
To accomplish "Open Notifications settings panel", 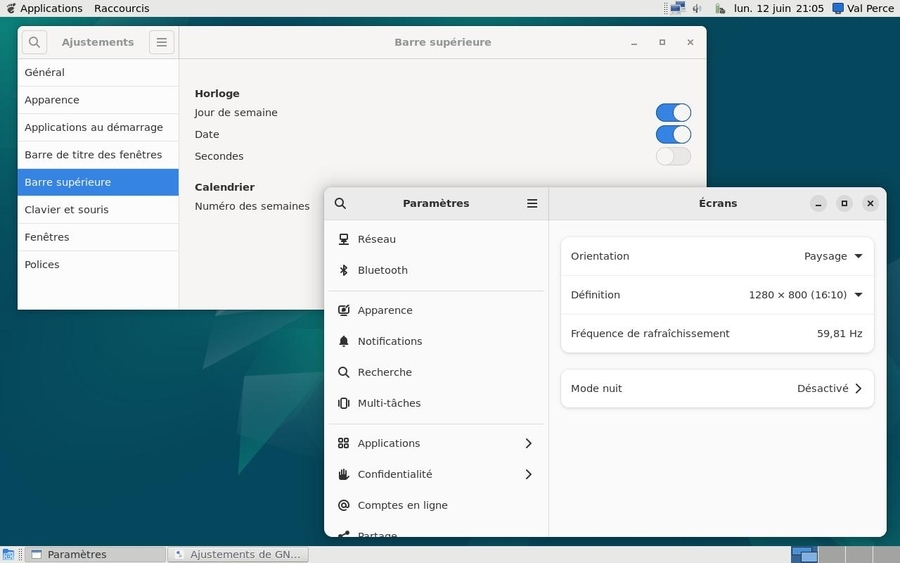I will tap(436, 341).
